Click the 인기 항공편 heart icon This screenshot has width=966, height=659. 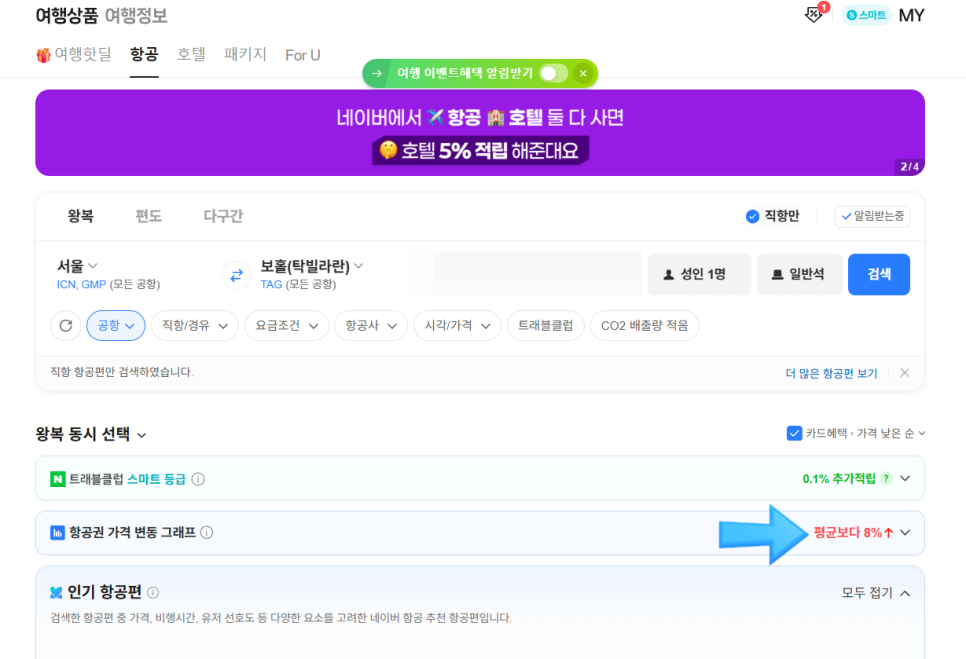(56, 592)
